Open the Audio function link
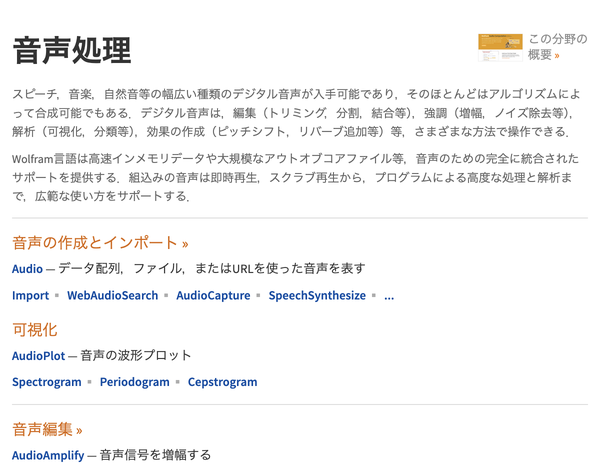 27,269
